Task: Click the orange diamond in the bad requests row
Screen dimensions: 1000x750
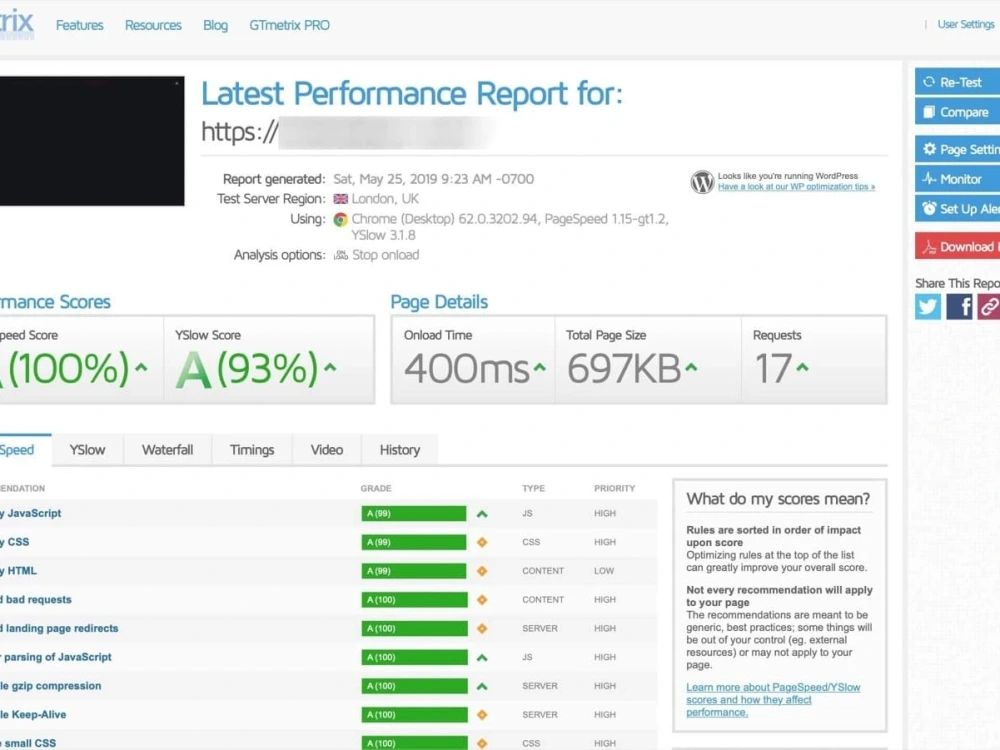Action: pos(482,599)
